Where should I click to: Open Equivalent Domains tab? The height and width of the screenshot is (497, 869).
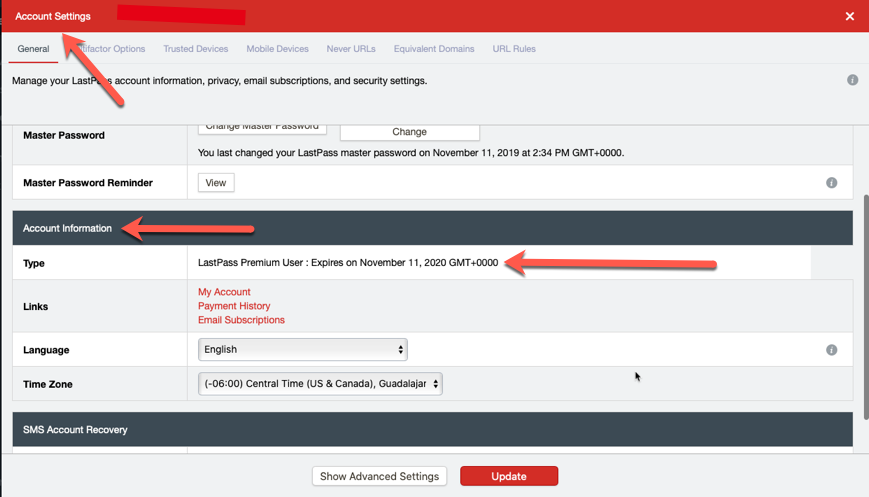[434, 49]
